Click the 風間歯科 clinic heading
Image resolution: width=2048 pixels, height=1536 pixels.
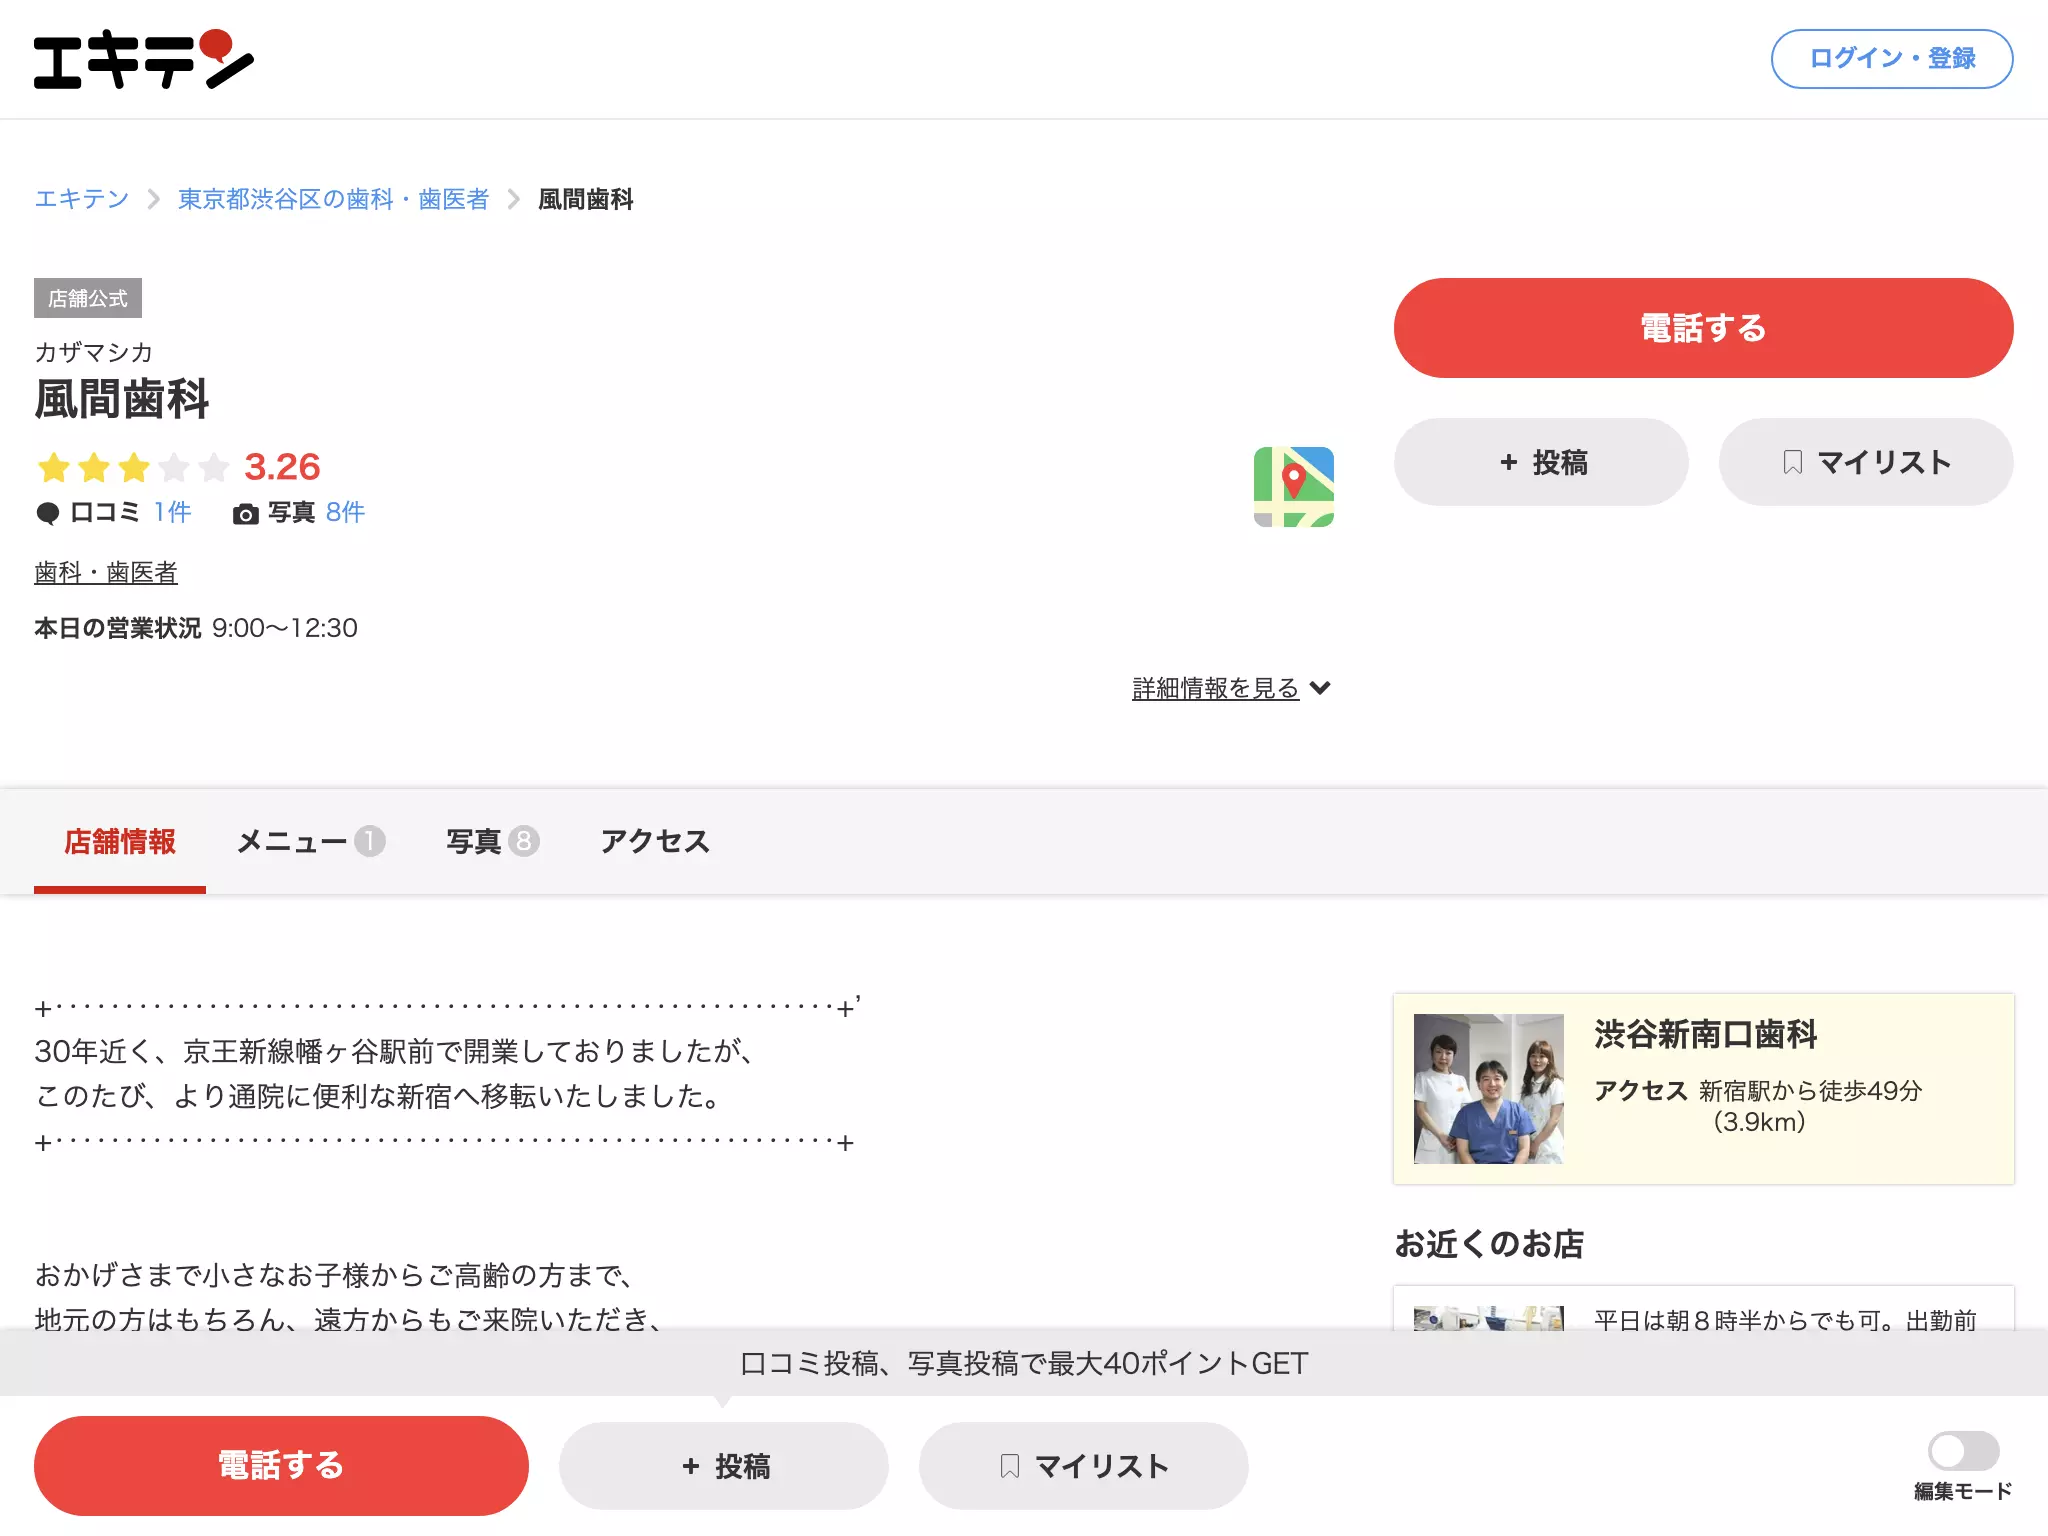(x=121, y=399)
